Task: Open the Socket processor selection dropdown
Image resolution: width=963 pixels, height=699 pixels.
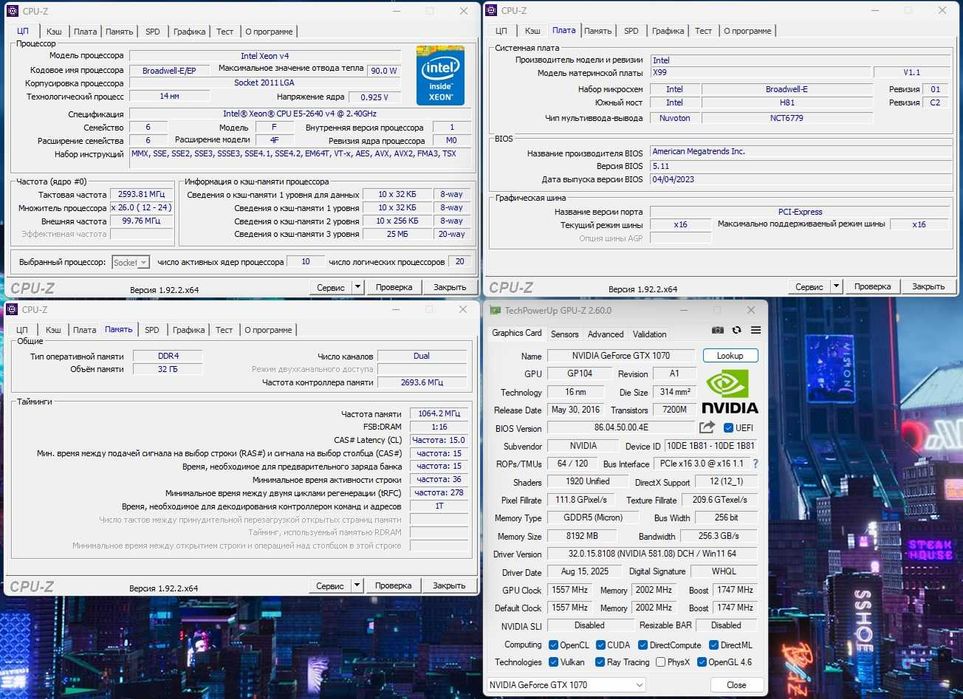Action: click(131, 262)
